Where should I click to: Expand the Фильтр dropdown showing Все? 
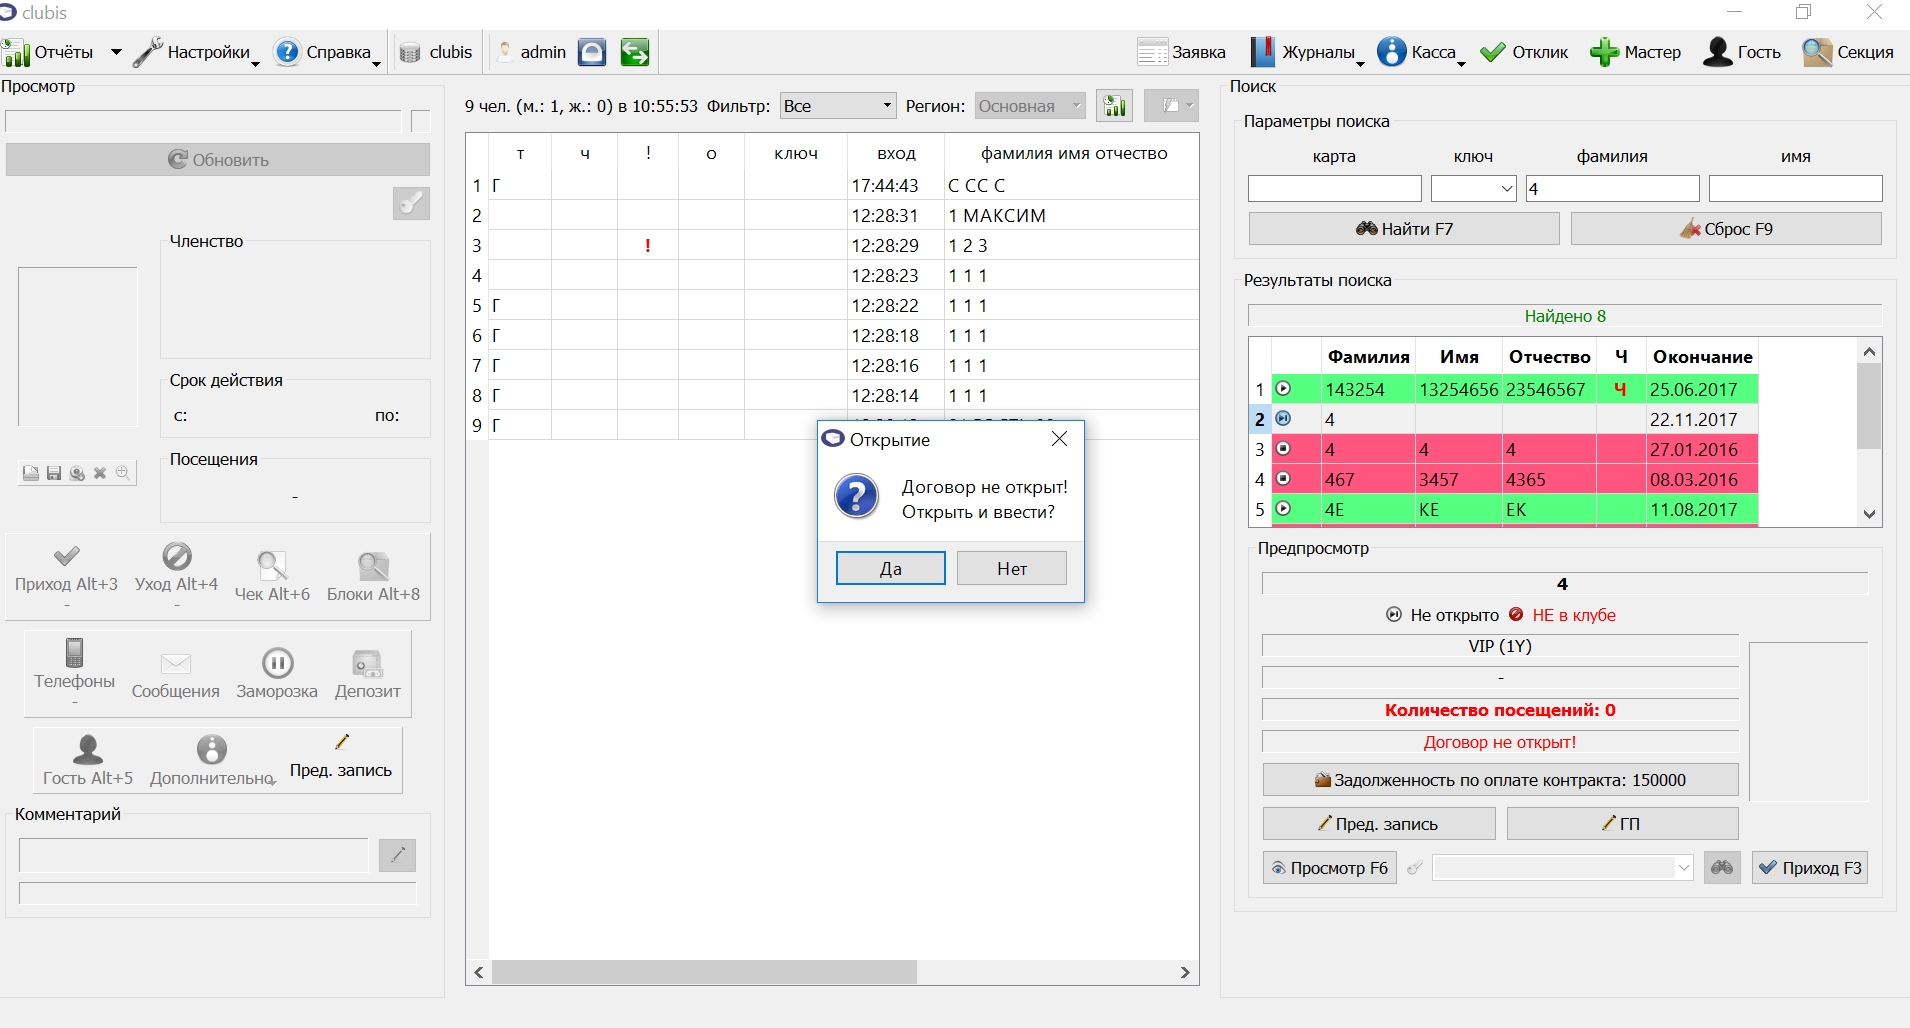click(x=838, y=106)
